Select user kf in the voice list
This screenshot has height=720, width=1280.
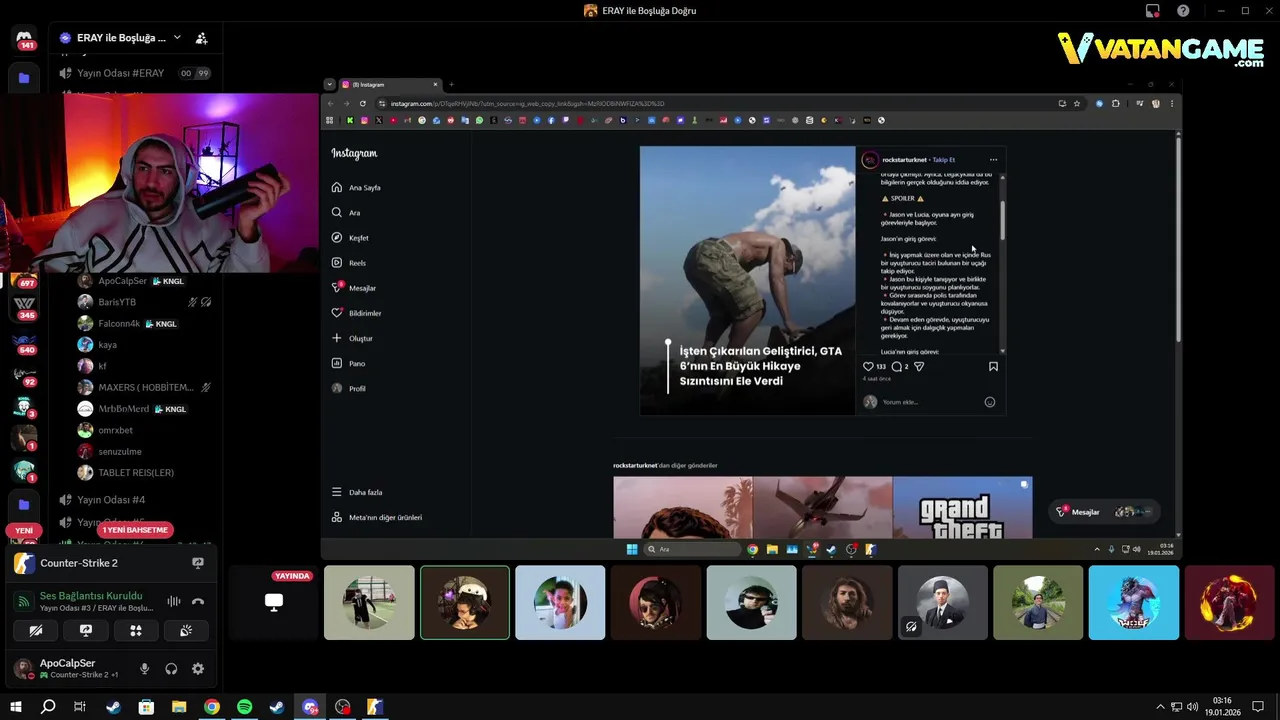pyautogui.click(x=102, y=366)
